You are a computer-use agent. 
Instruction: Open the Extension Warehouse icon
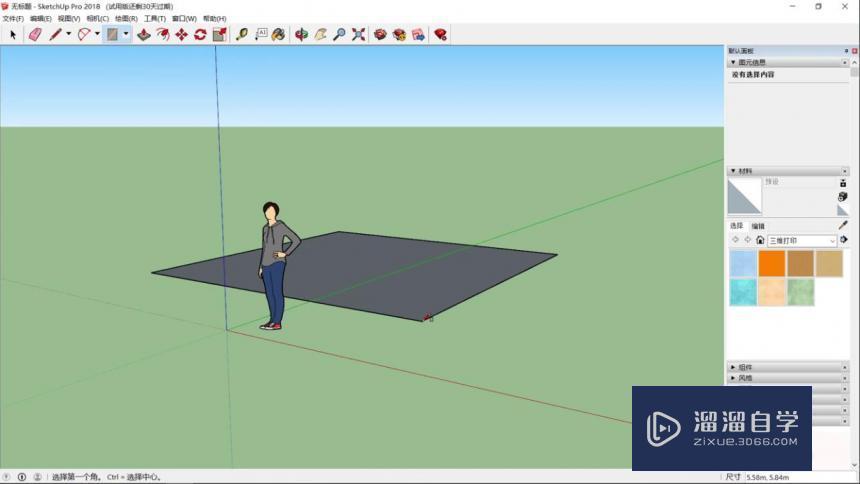pyautogui.click(x=399, y=35)
